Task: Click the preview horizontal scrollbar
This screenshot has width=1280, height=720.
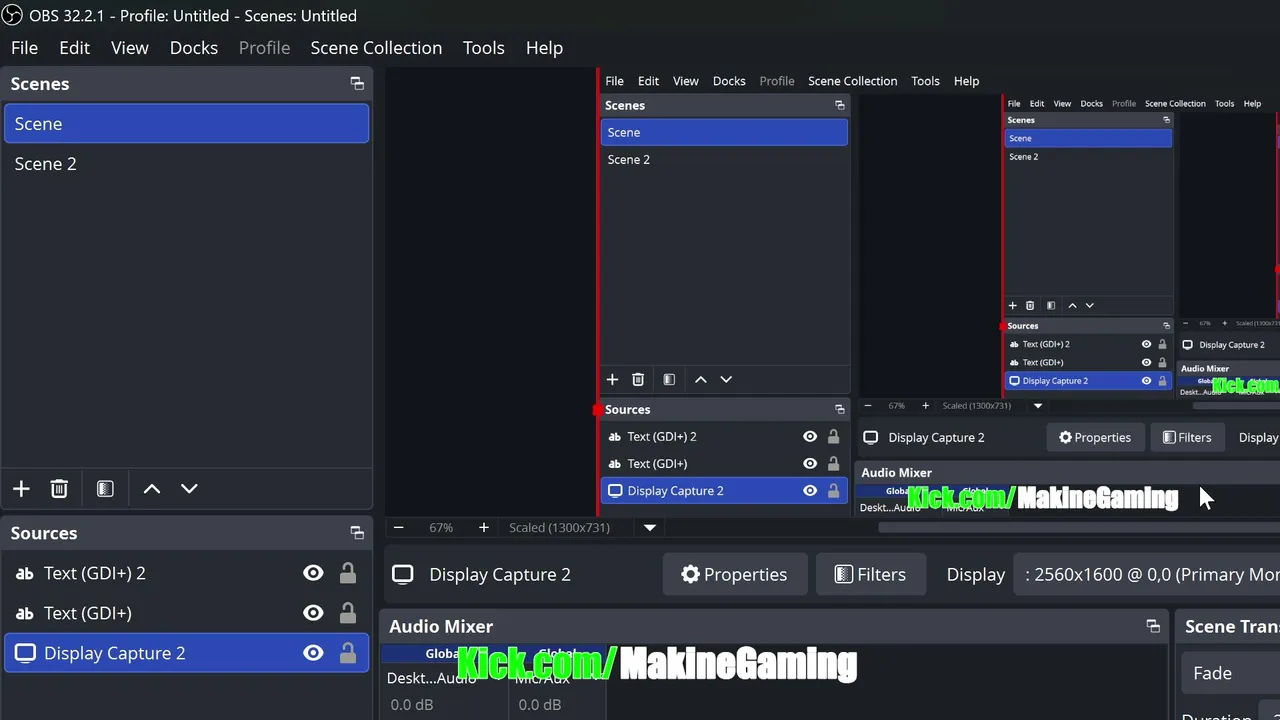Action: 1080,528
